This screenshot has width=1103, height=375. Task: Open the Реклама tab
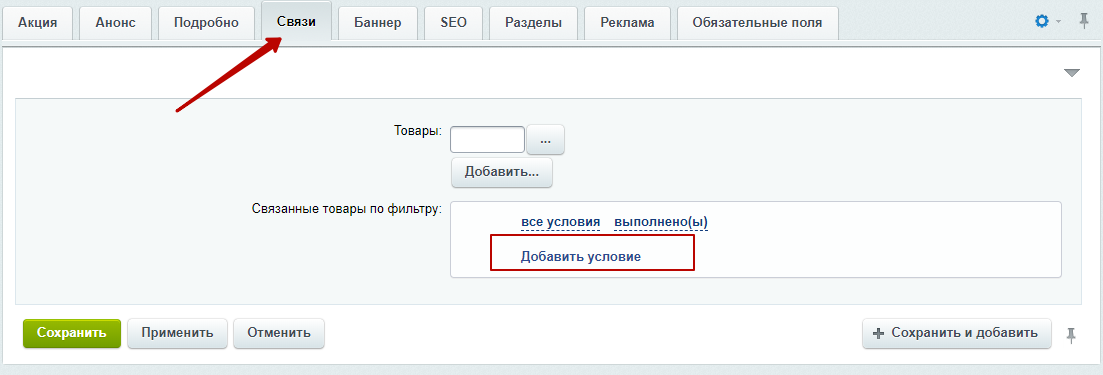(x=627, y=23)
